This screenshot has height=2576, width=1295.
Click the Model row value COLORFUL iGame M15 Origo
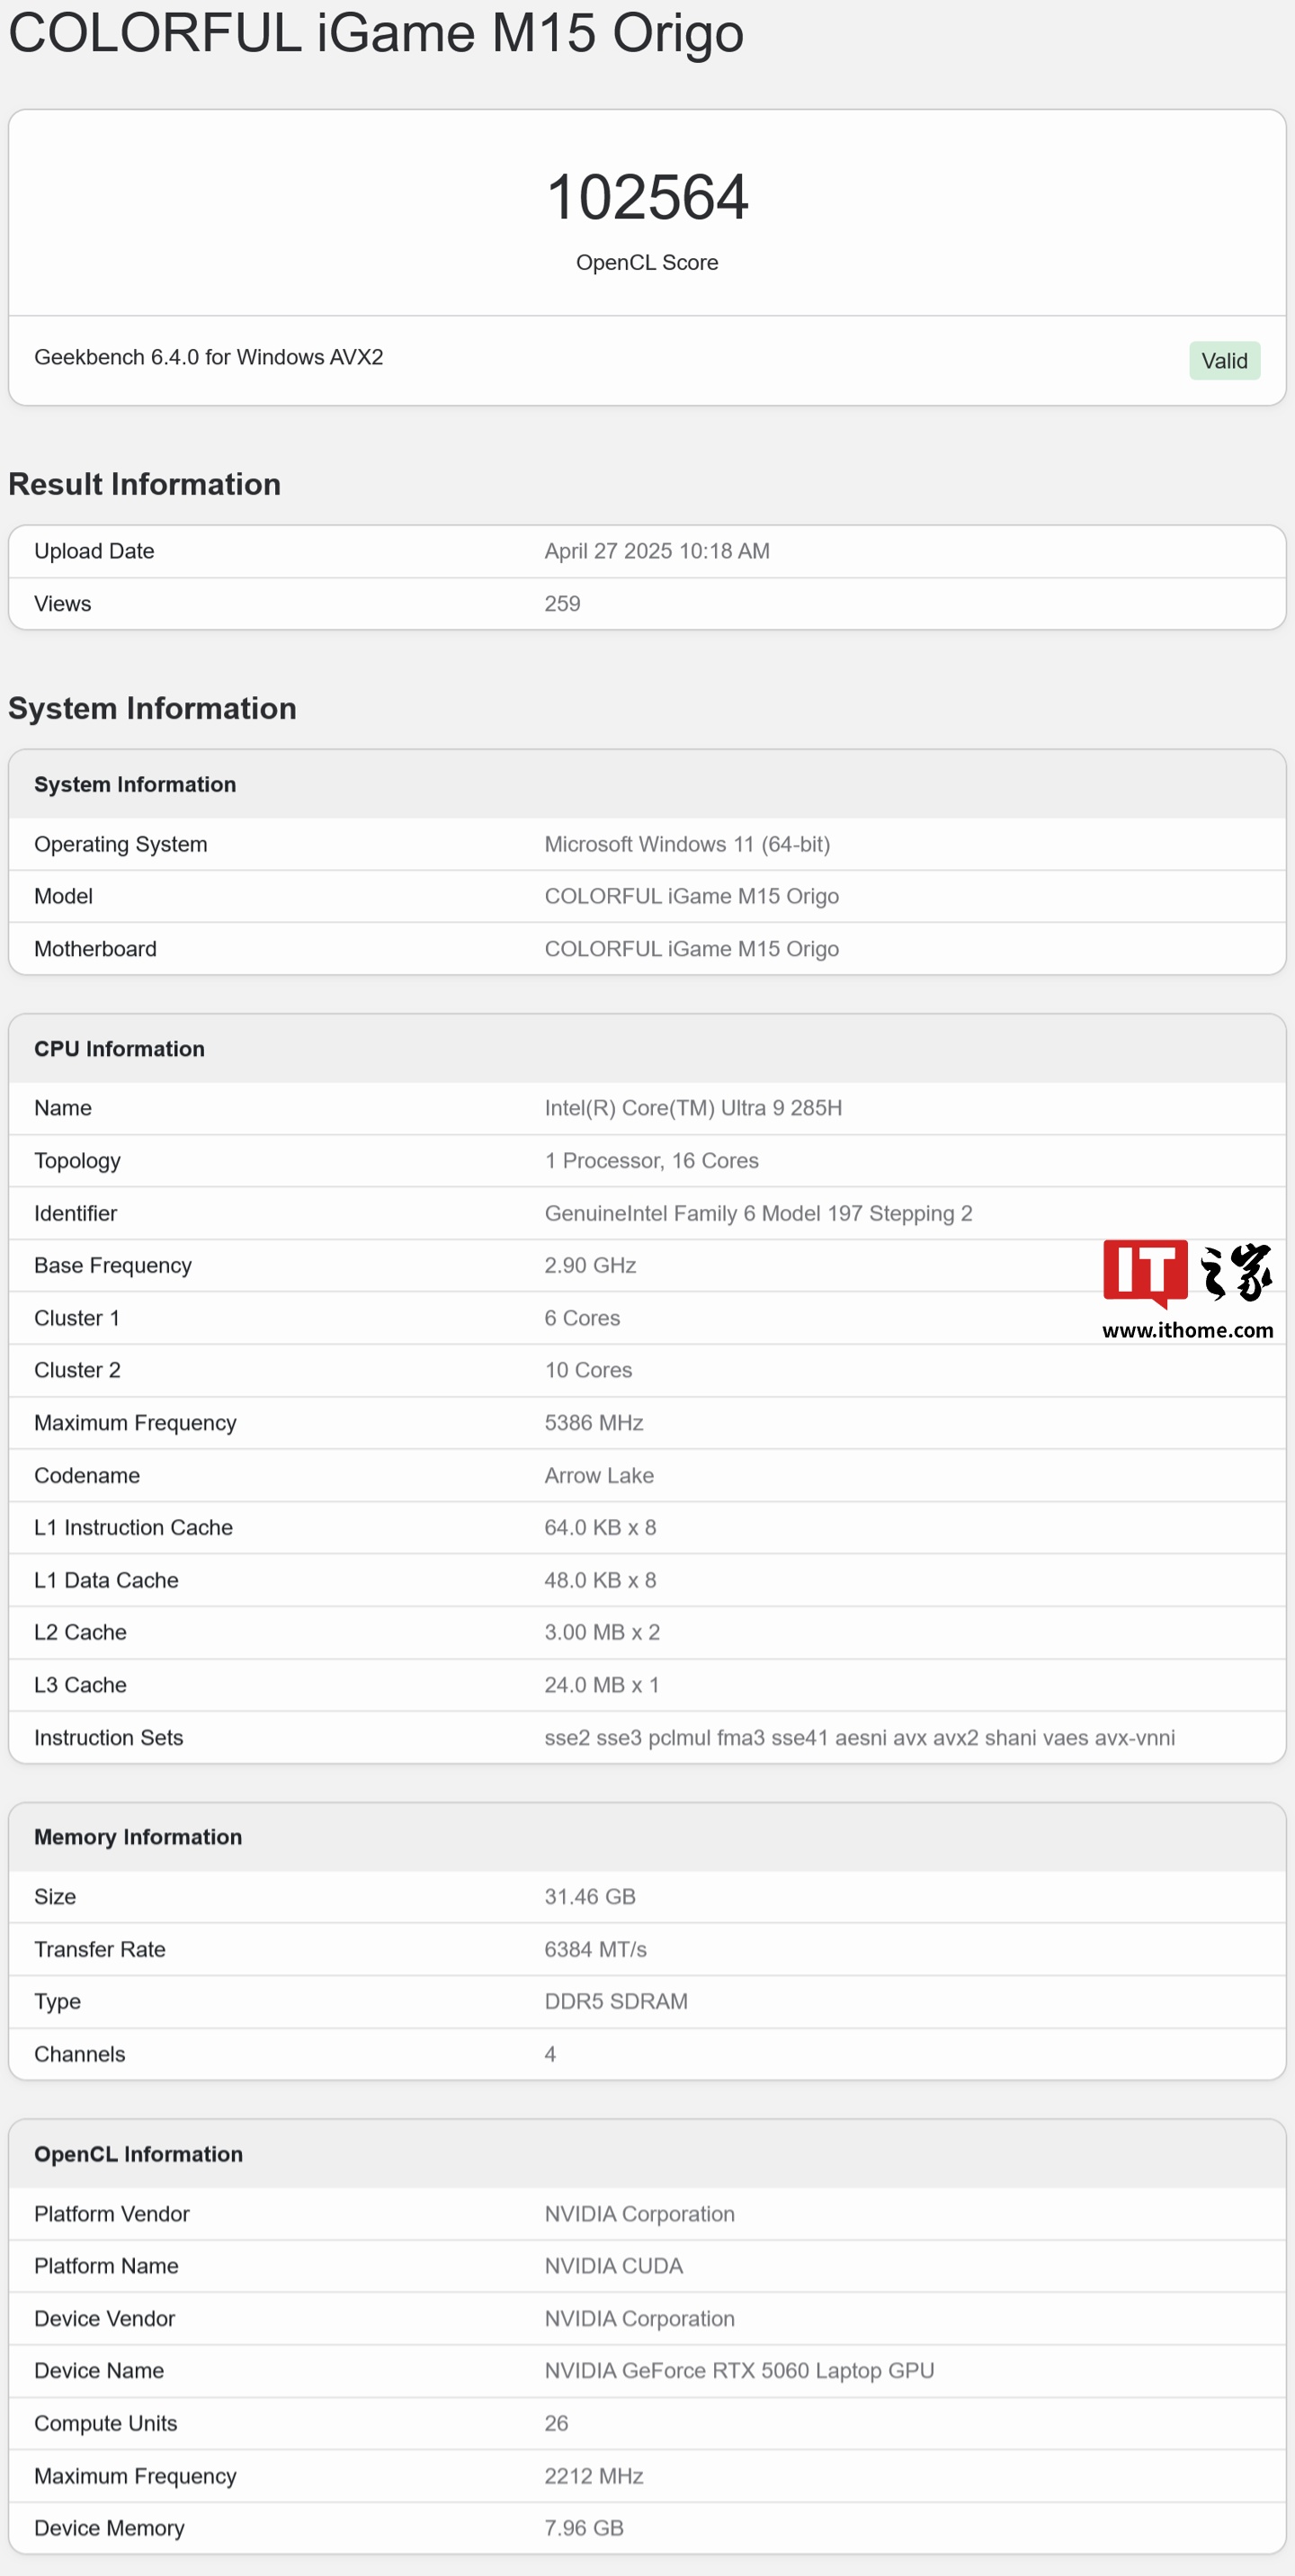691,897
